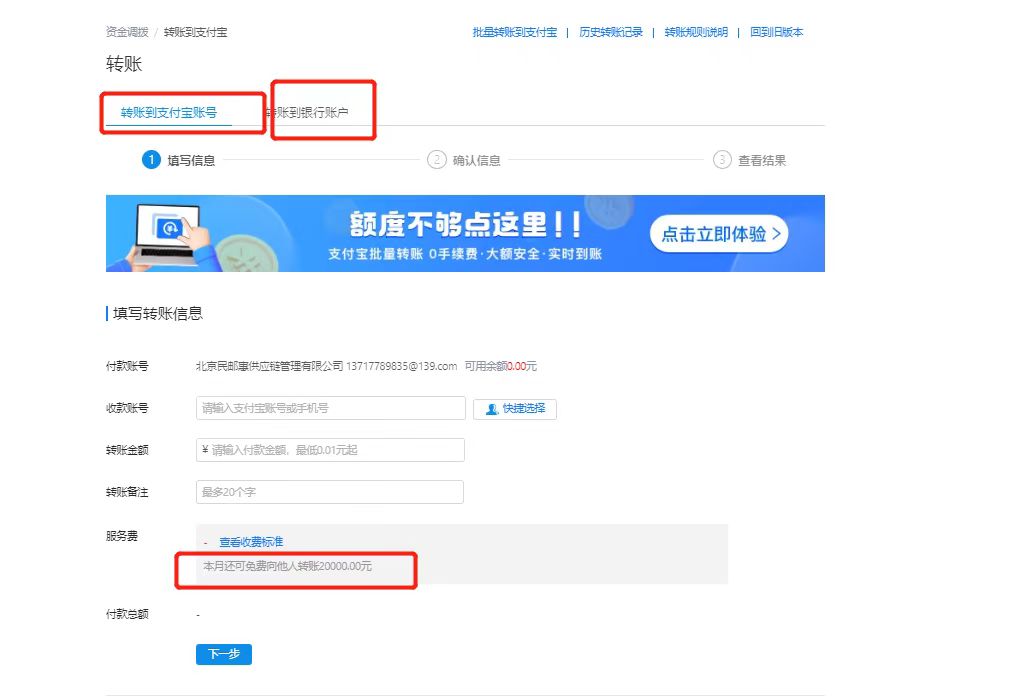Click step 1 circle 填写信息
This screenshot has width=1029, height=699.
coord(152,159)
